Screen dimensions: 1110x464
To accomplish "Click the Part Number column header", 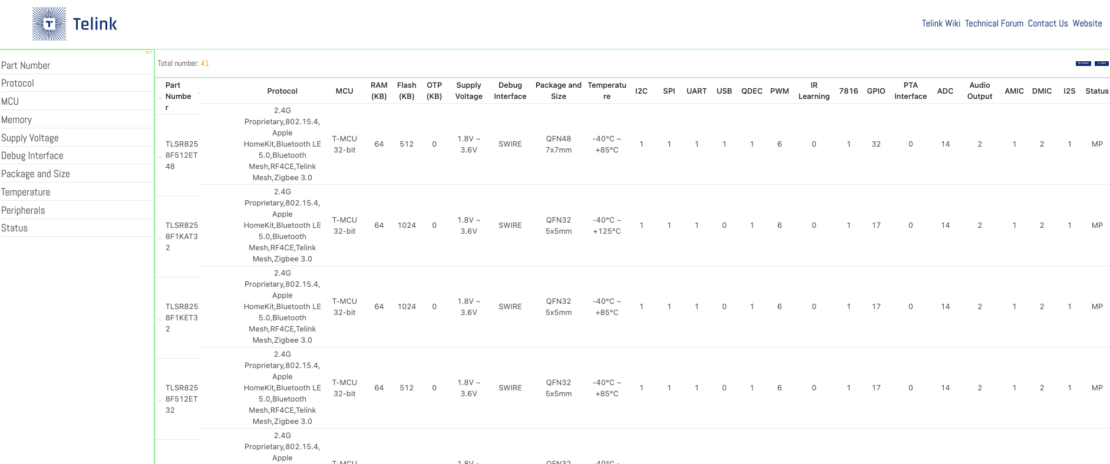I will click(x=178, y=96).
